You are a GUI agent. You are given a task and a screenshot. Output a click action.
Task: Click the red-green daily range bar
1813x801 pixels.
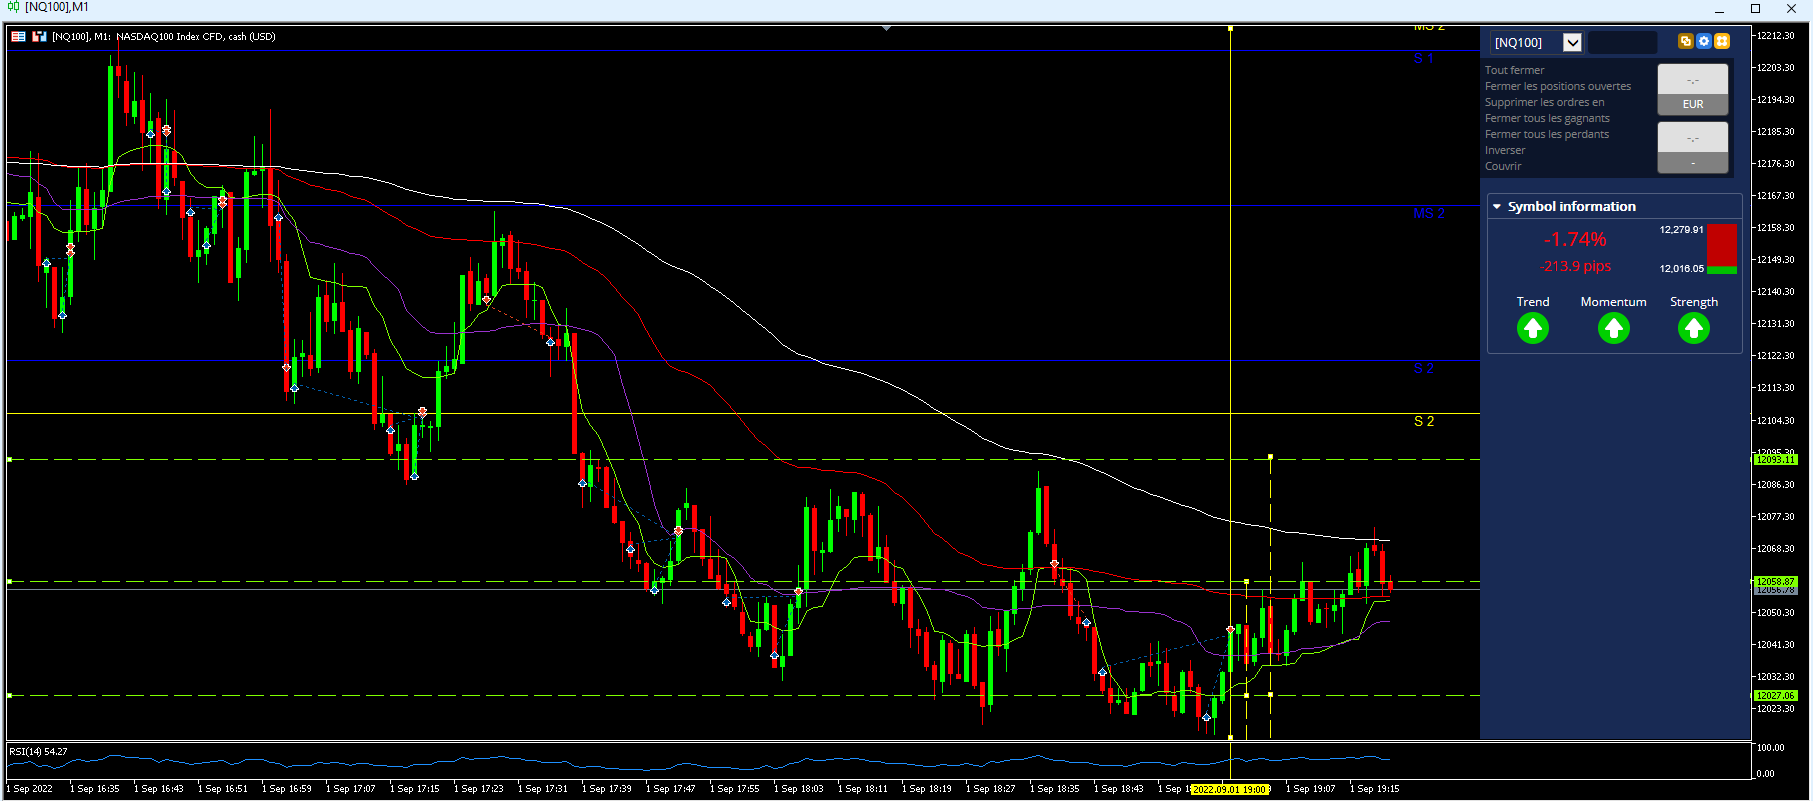(1722, 249)
